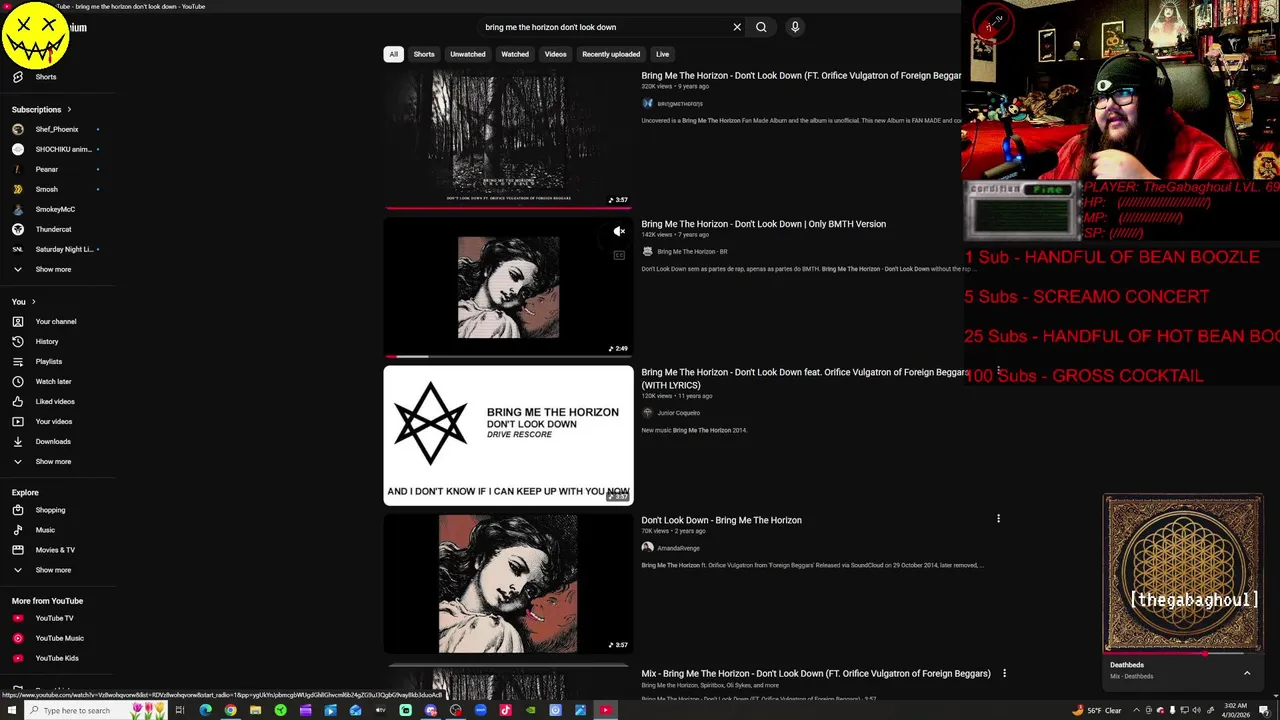Open options menu for AmandaRvenge video
Image resolution: width=1280 pixels, height=720 pixels.
coord(998,519)
